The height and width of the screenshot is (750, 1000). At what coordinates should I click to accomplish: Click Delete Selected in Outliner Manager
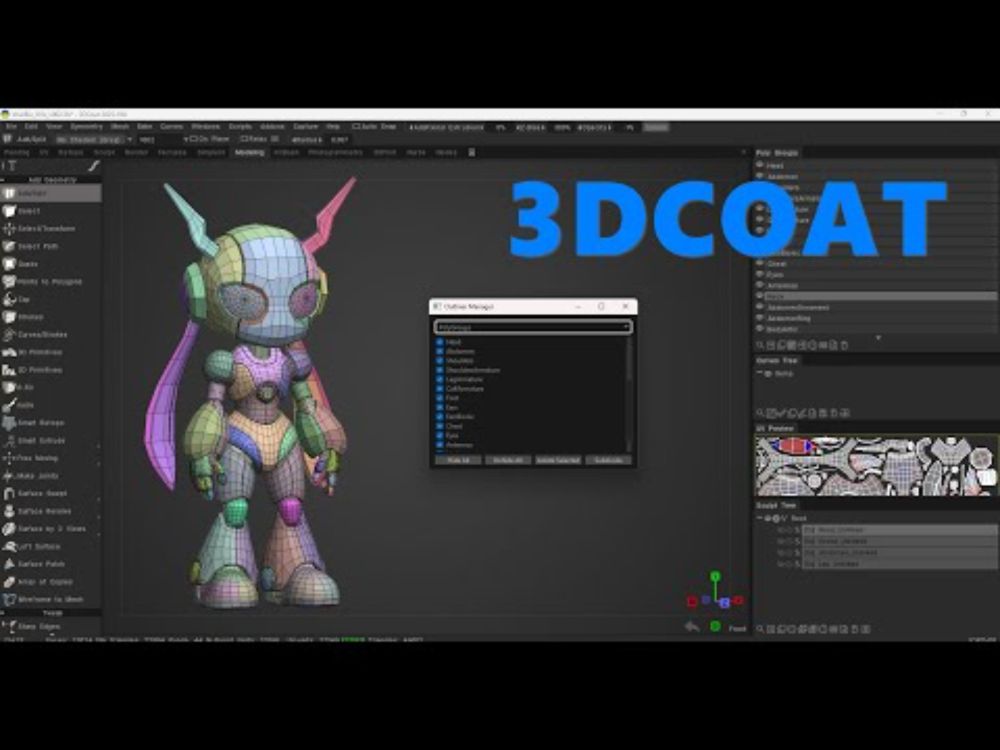(x=558, y=460)
